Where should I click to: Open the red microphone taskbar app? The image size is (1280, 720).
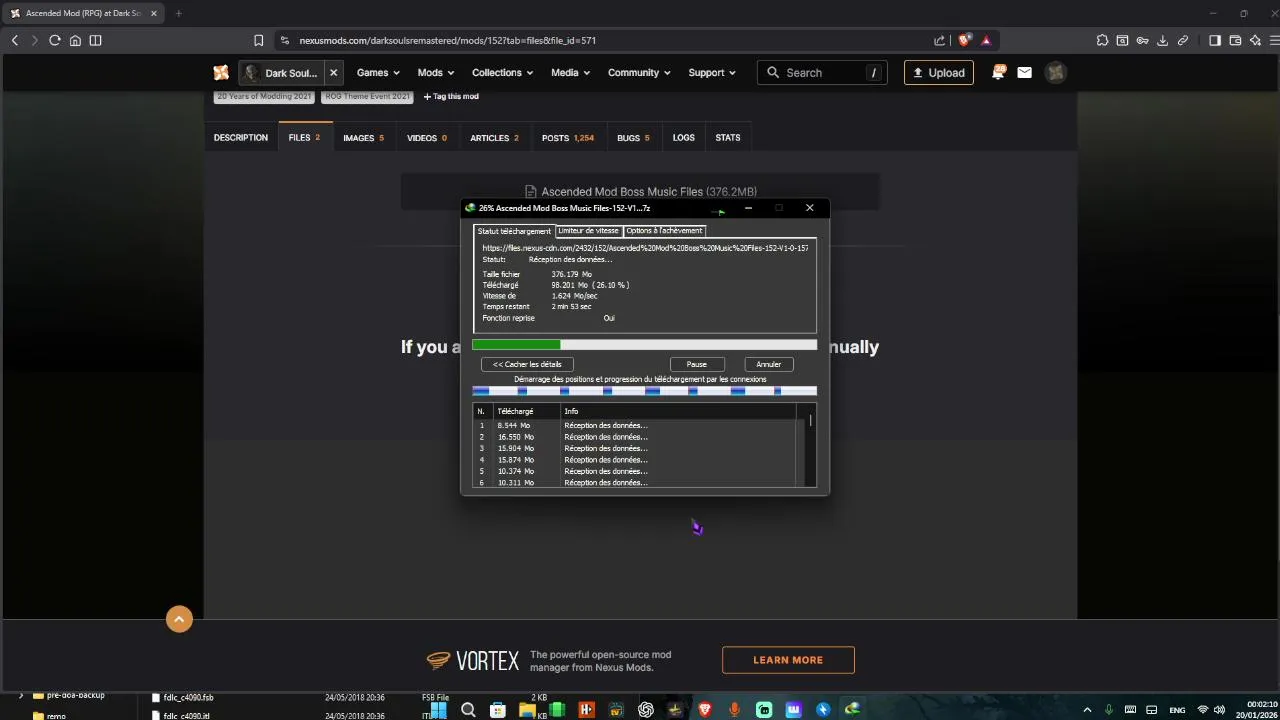[734, 710]
